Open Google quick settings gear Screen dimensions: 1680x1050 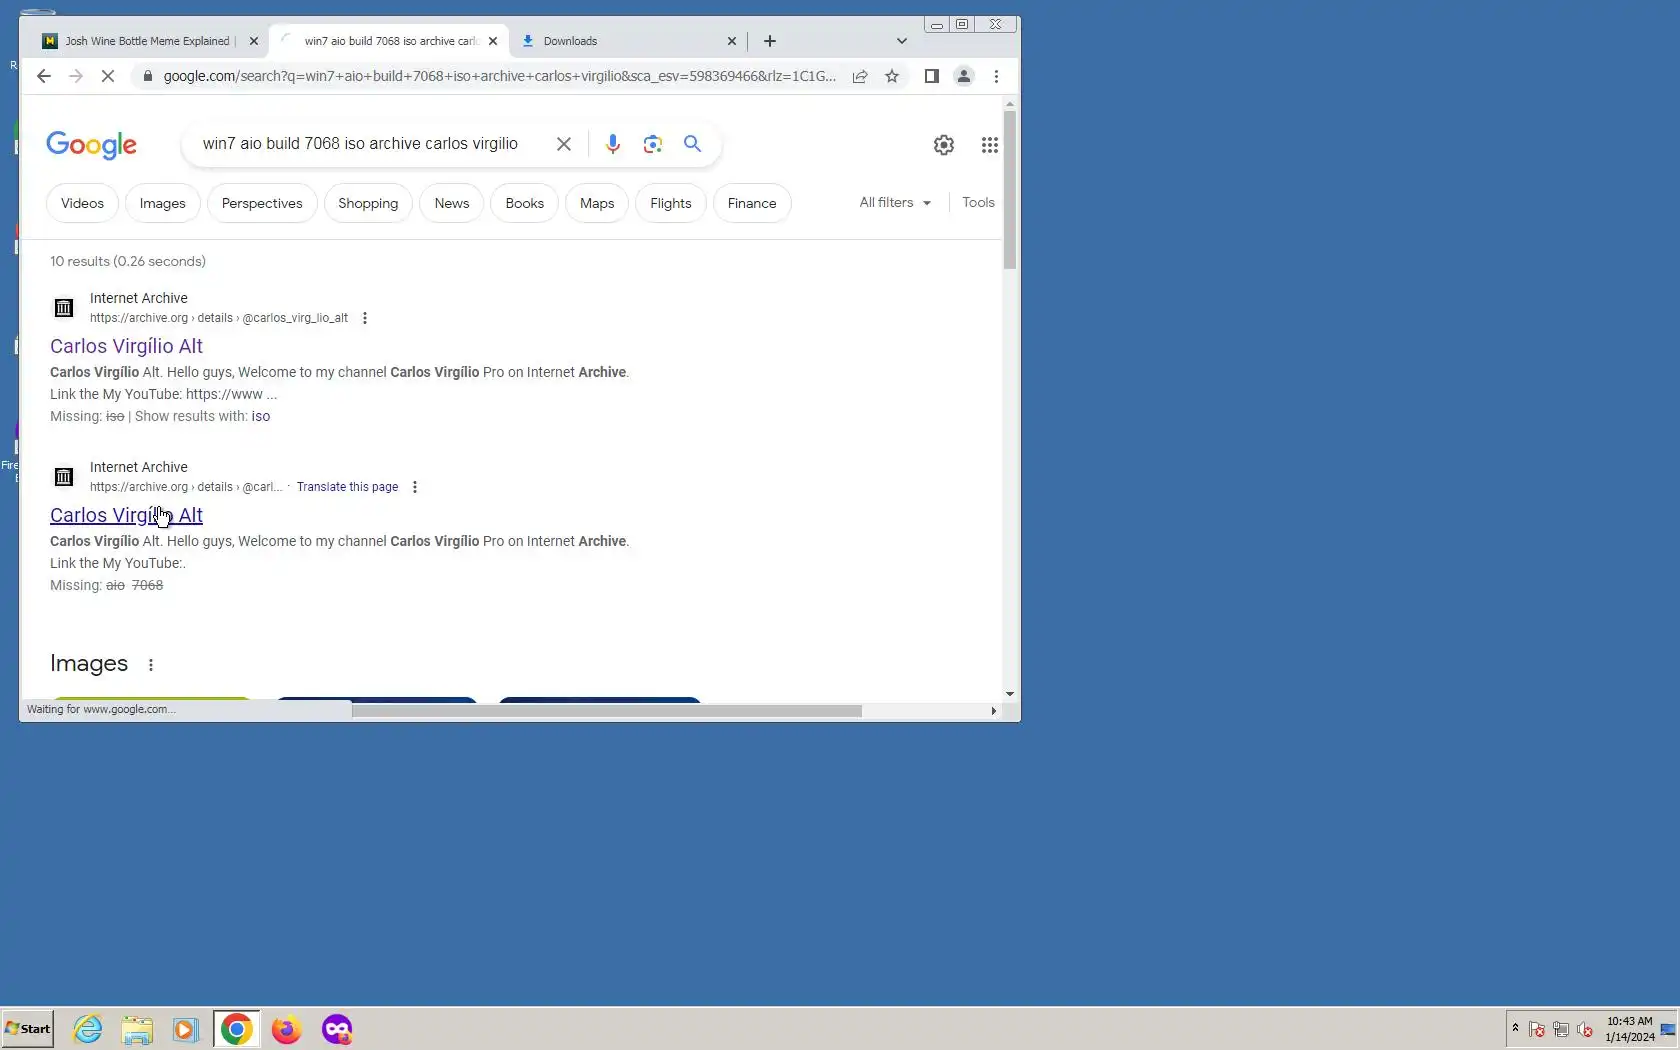pos(943,145)
